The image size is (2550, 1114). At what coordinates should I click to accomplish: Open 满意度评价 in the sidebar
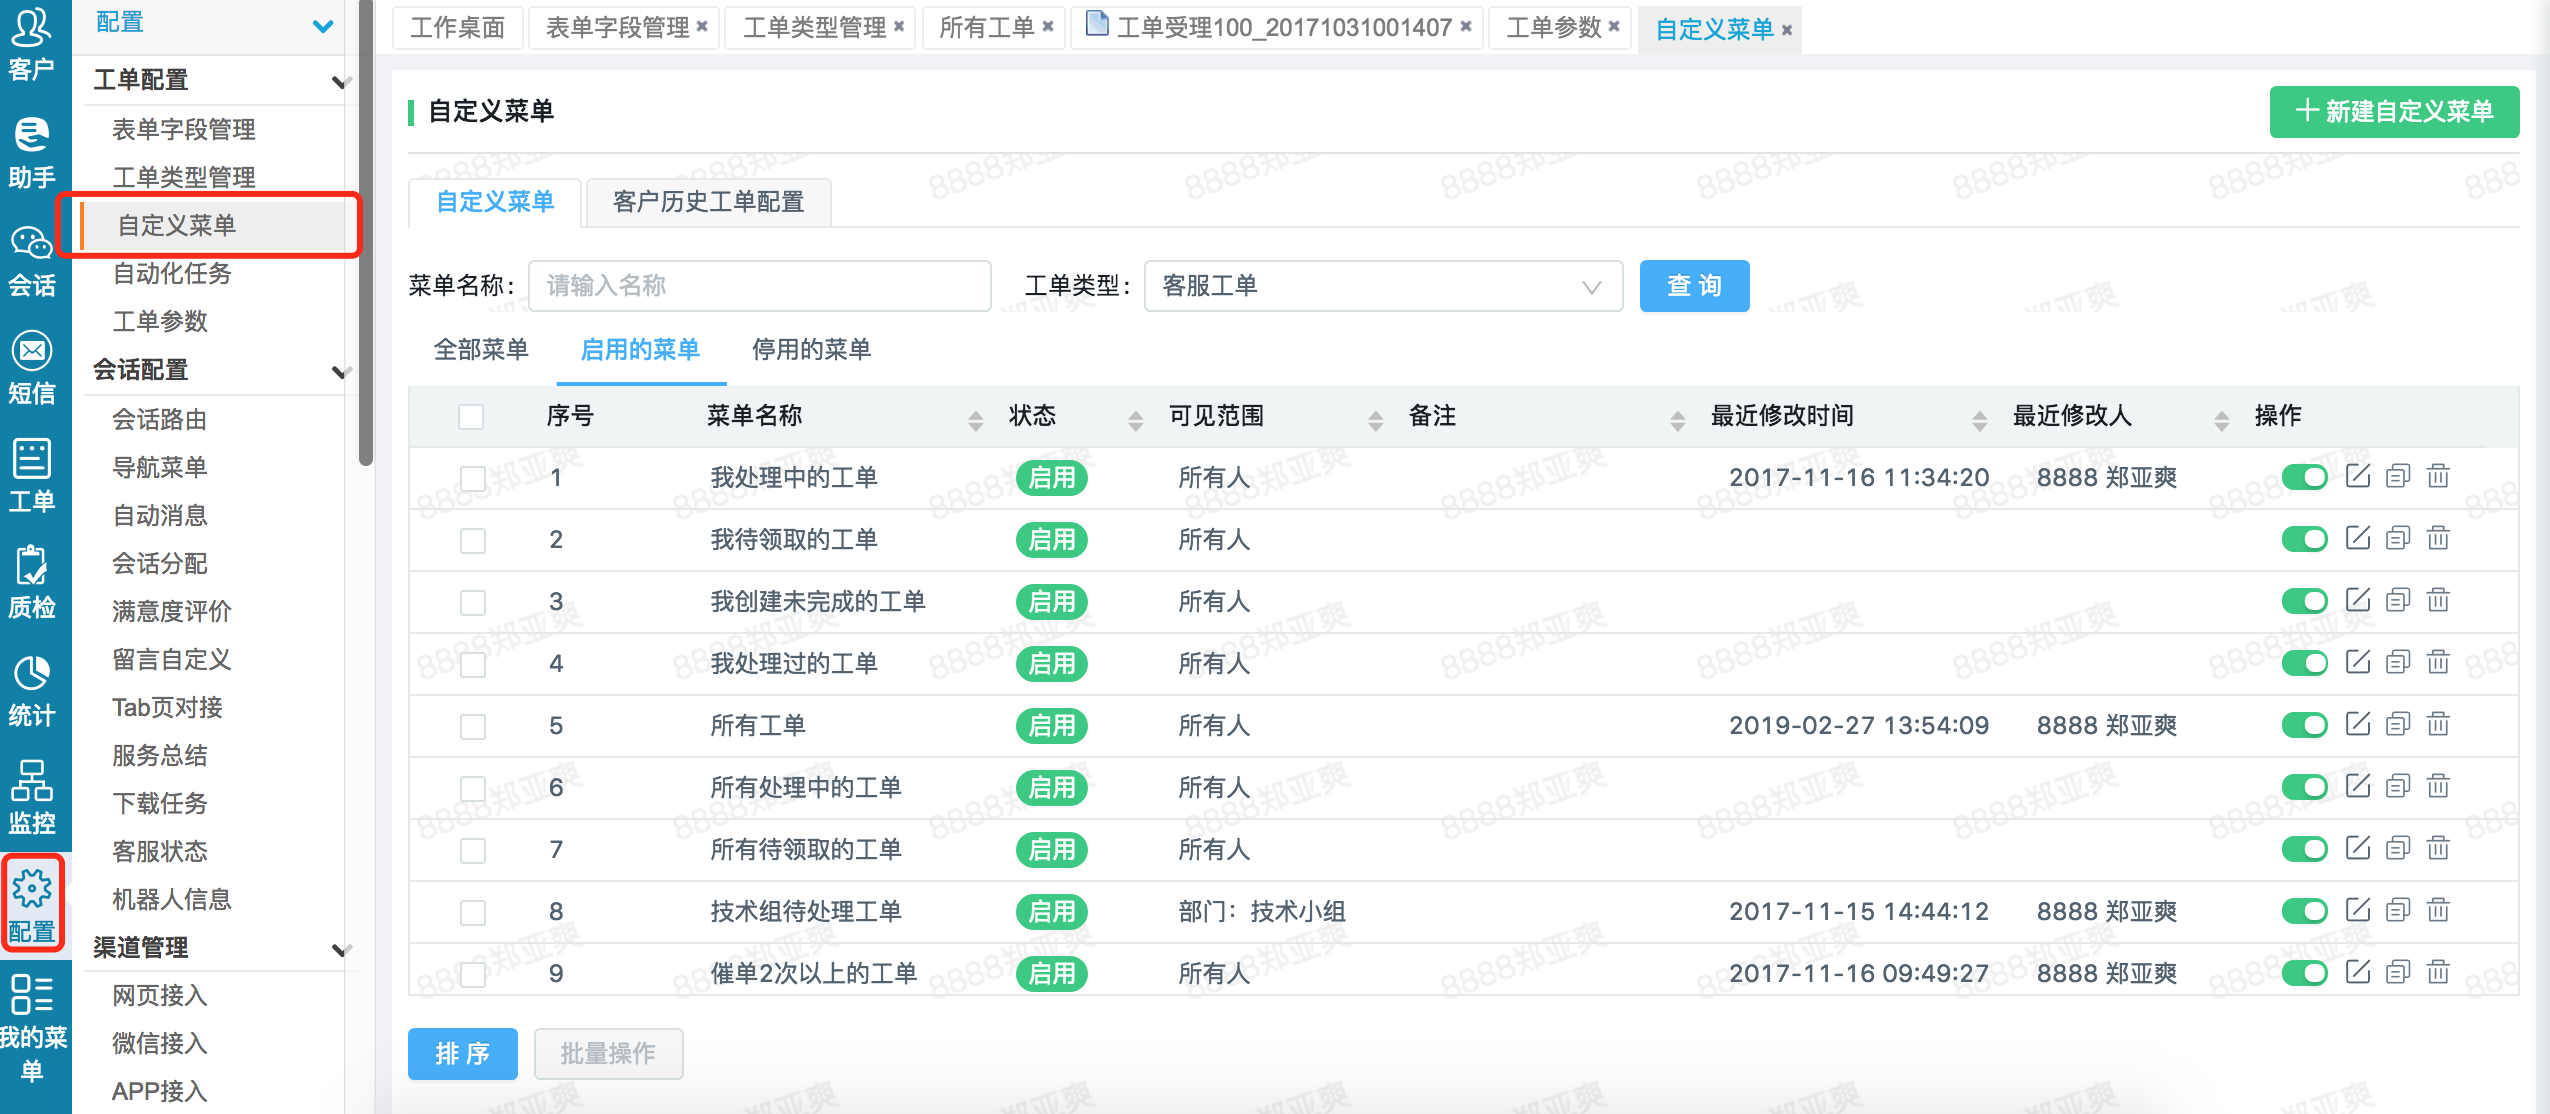pos(172,611)
